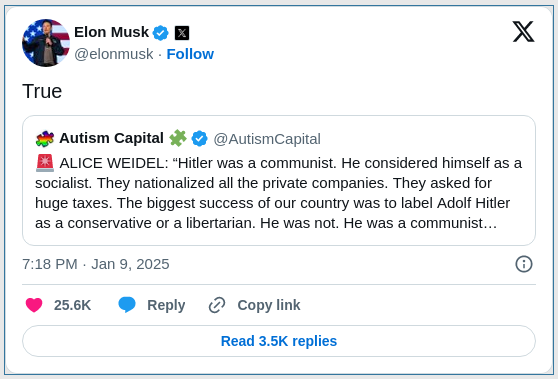Follow the @elonmusk account
The width and height of the screenshot is (558, 379).
[x=190, y=54]
